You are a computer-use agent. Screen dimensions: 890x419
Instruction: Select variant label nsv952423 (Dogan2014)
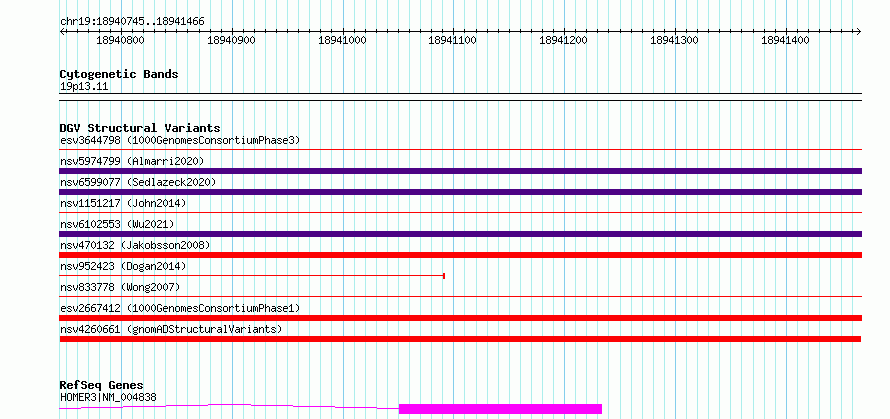[x=123, y=266]
